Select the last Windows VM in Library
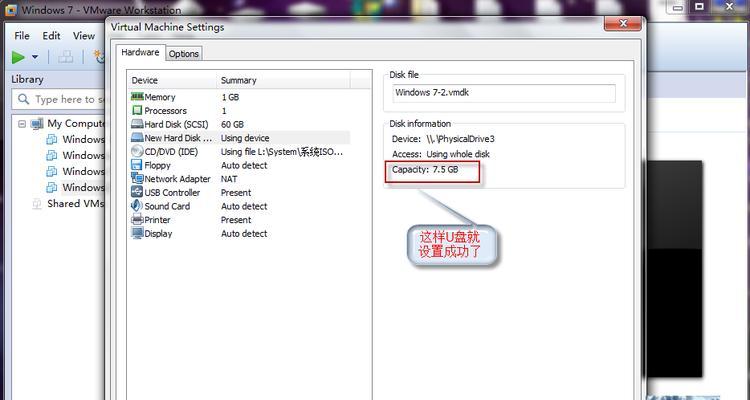The height and width of the screenshot is (400, 750). [x=76, y=188]
